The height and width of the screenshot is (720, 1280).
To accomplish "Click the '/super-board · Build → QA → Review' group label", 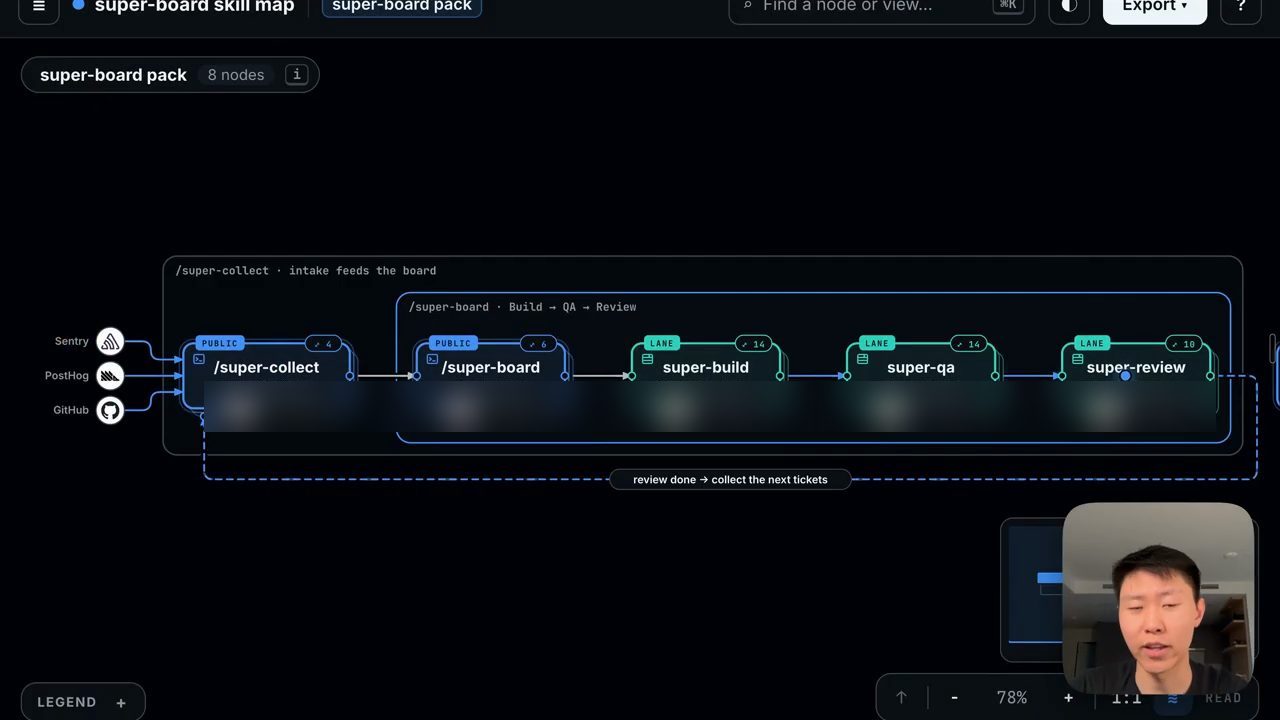I will (523, 307).
